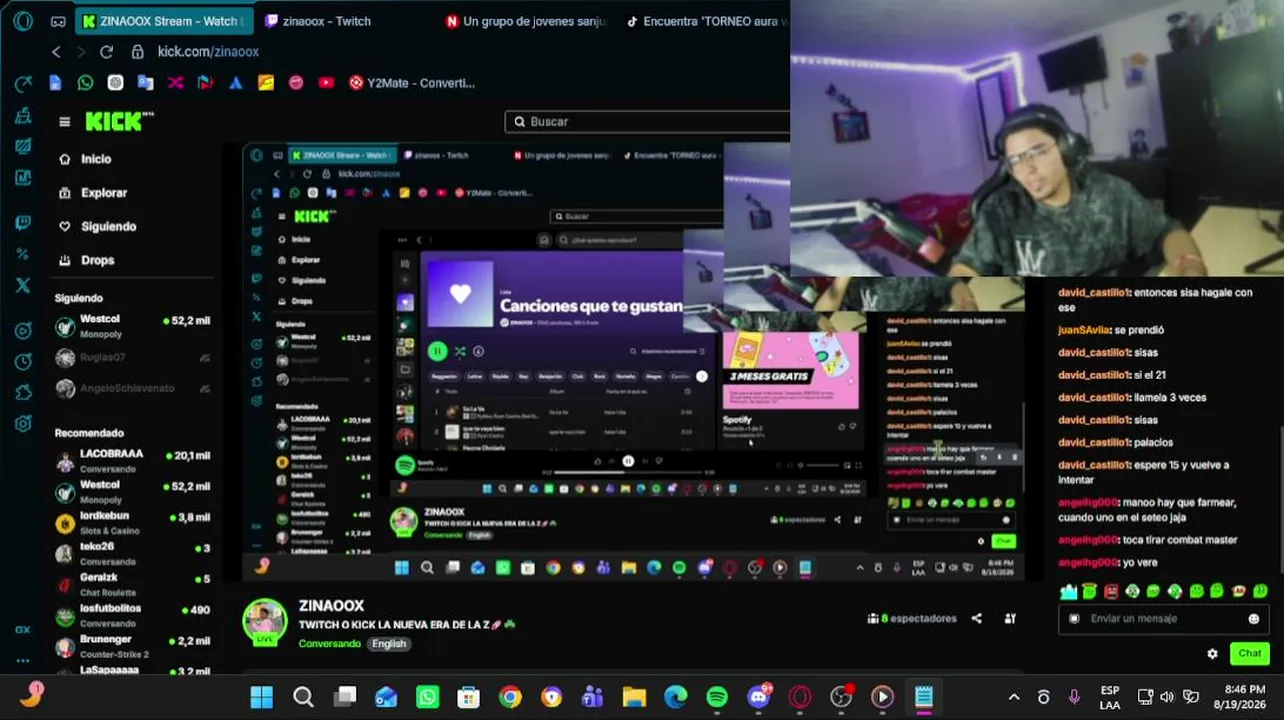Screen dimensions: 1284x720
Task: Open Extensions cube icon in Opera sidebar
Action: tap(23, 392)
